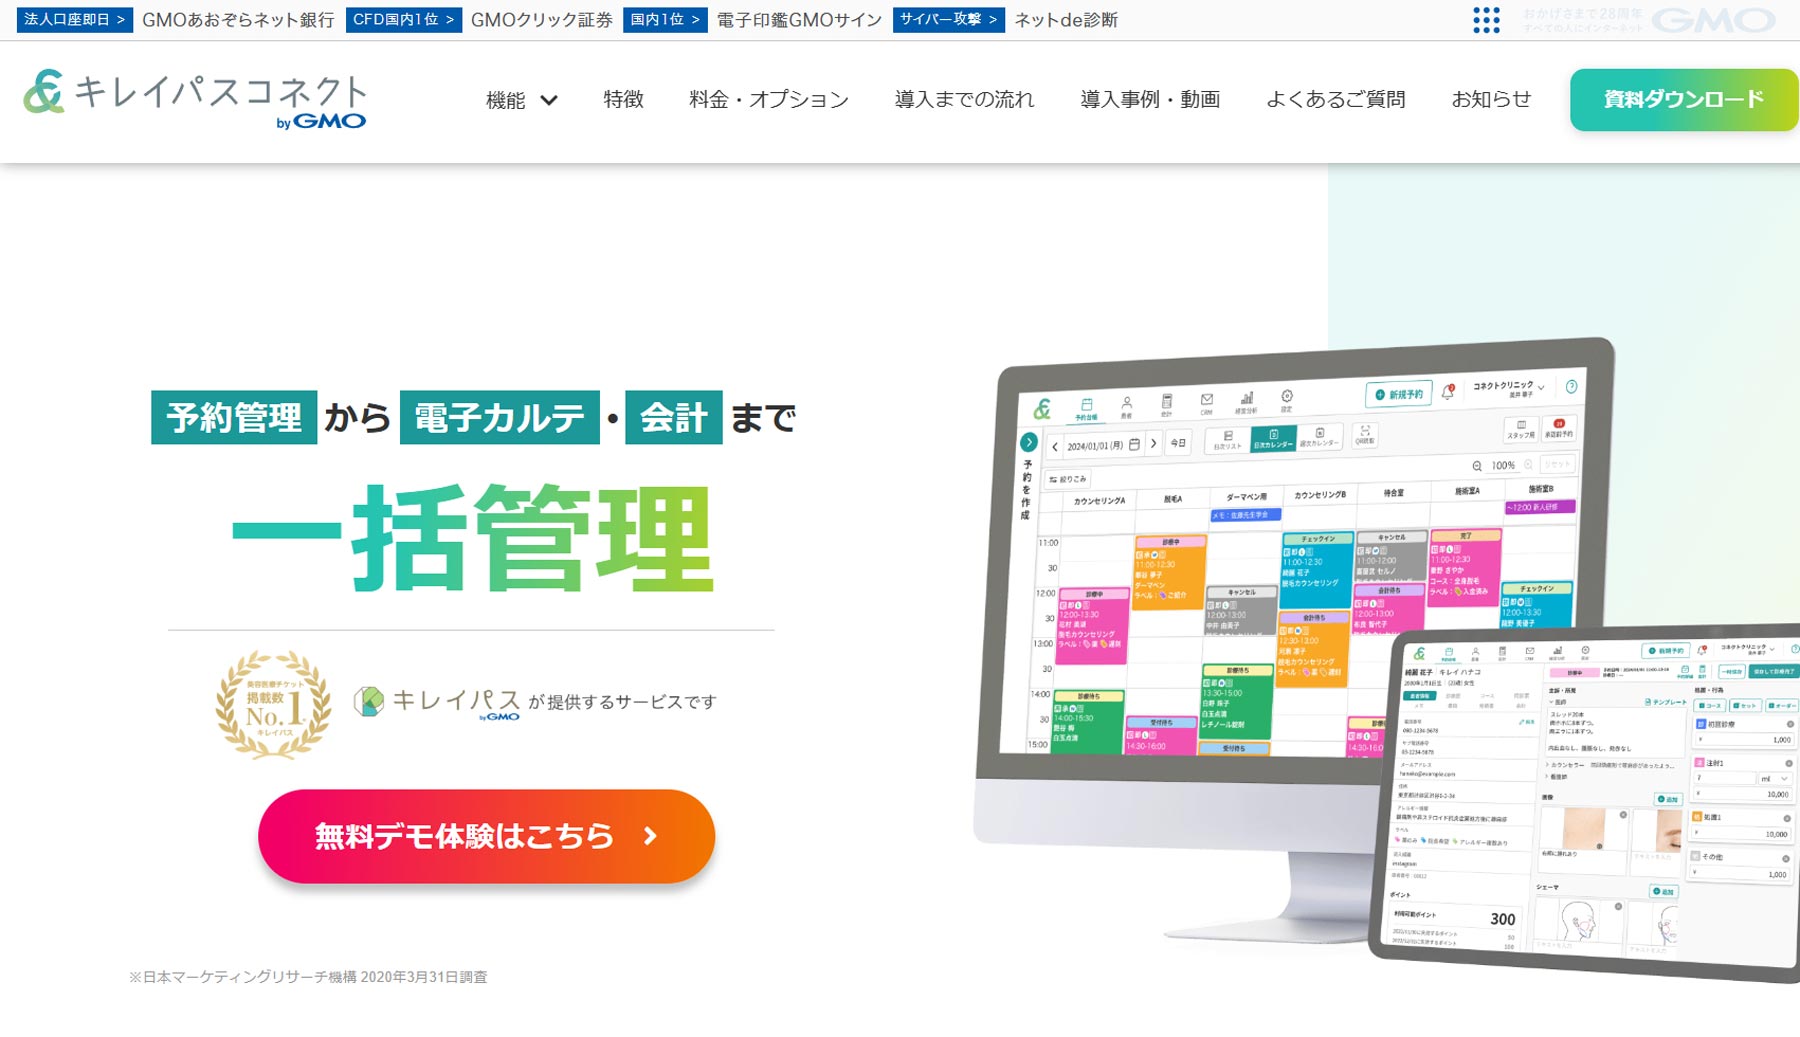Screen dimensions: 1800x1037
Task: Open 経営分析 chart icon in the monitor mockup
Action: pos(1247,402)
